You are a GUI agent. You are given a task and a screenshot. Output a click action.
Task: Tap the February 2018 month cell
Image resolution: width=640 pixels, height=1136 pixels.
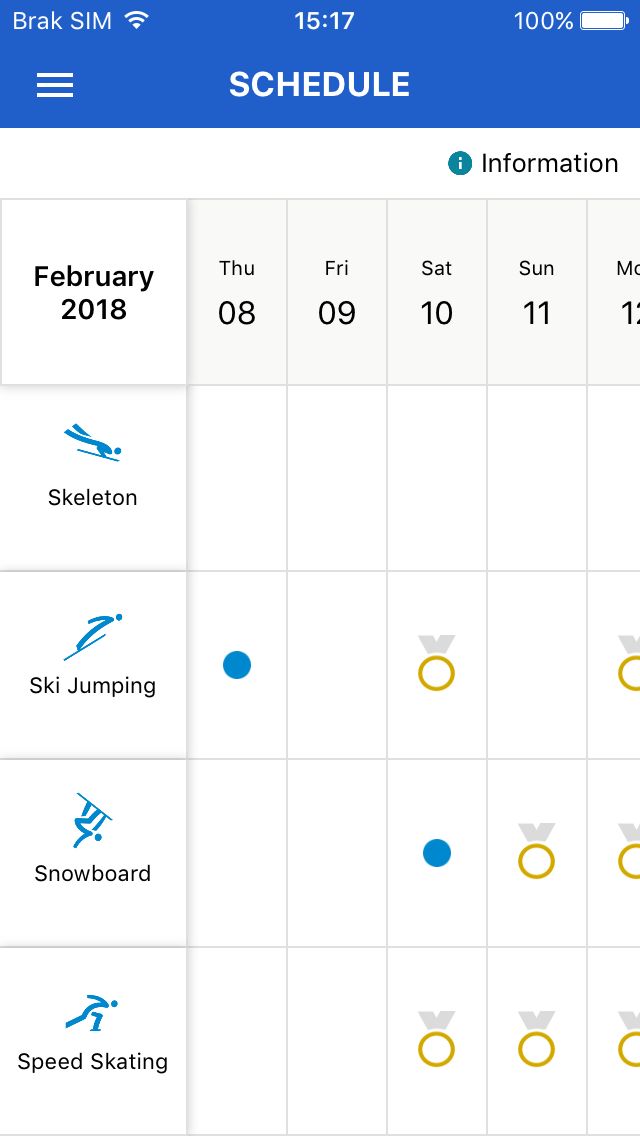[x=93, y=293]
